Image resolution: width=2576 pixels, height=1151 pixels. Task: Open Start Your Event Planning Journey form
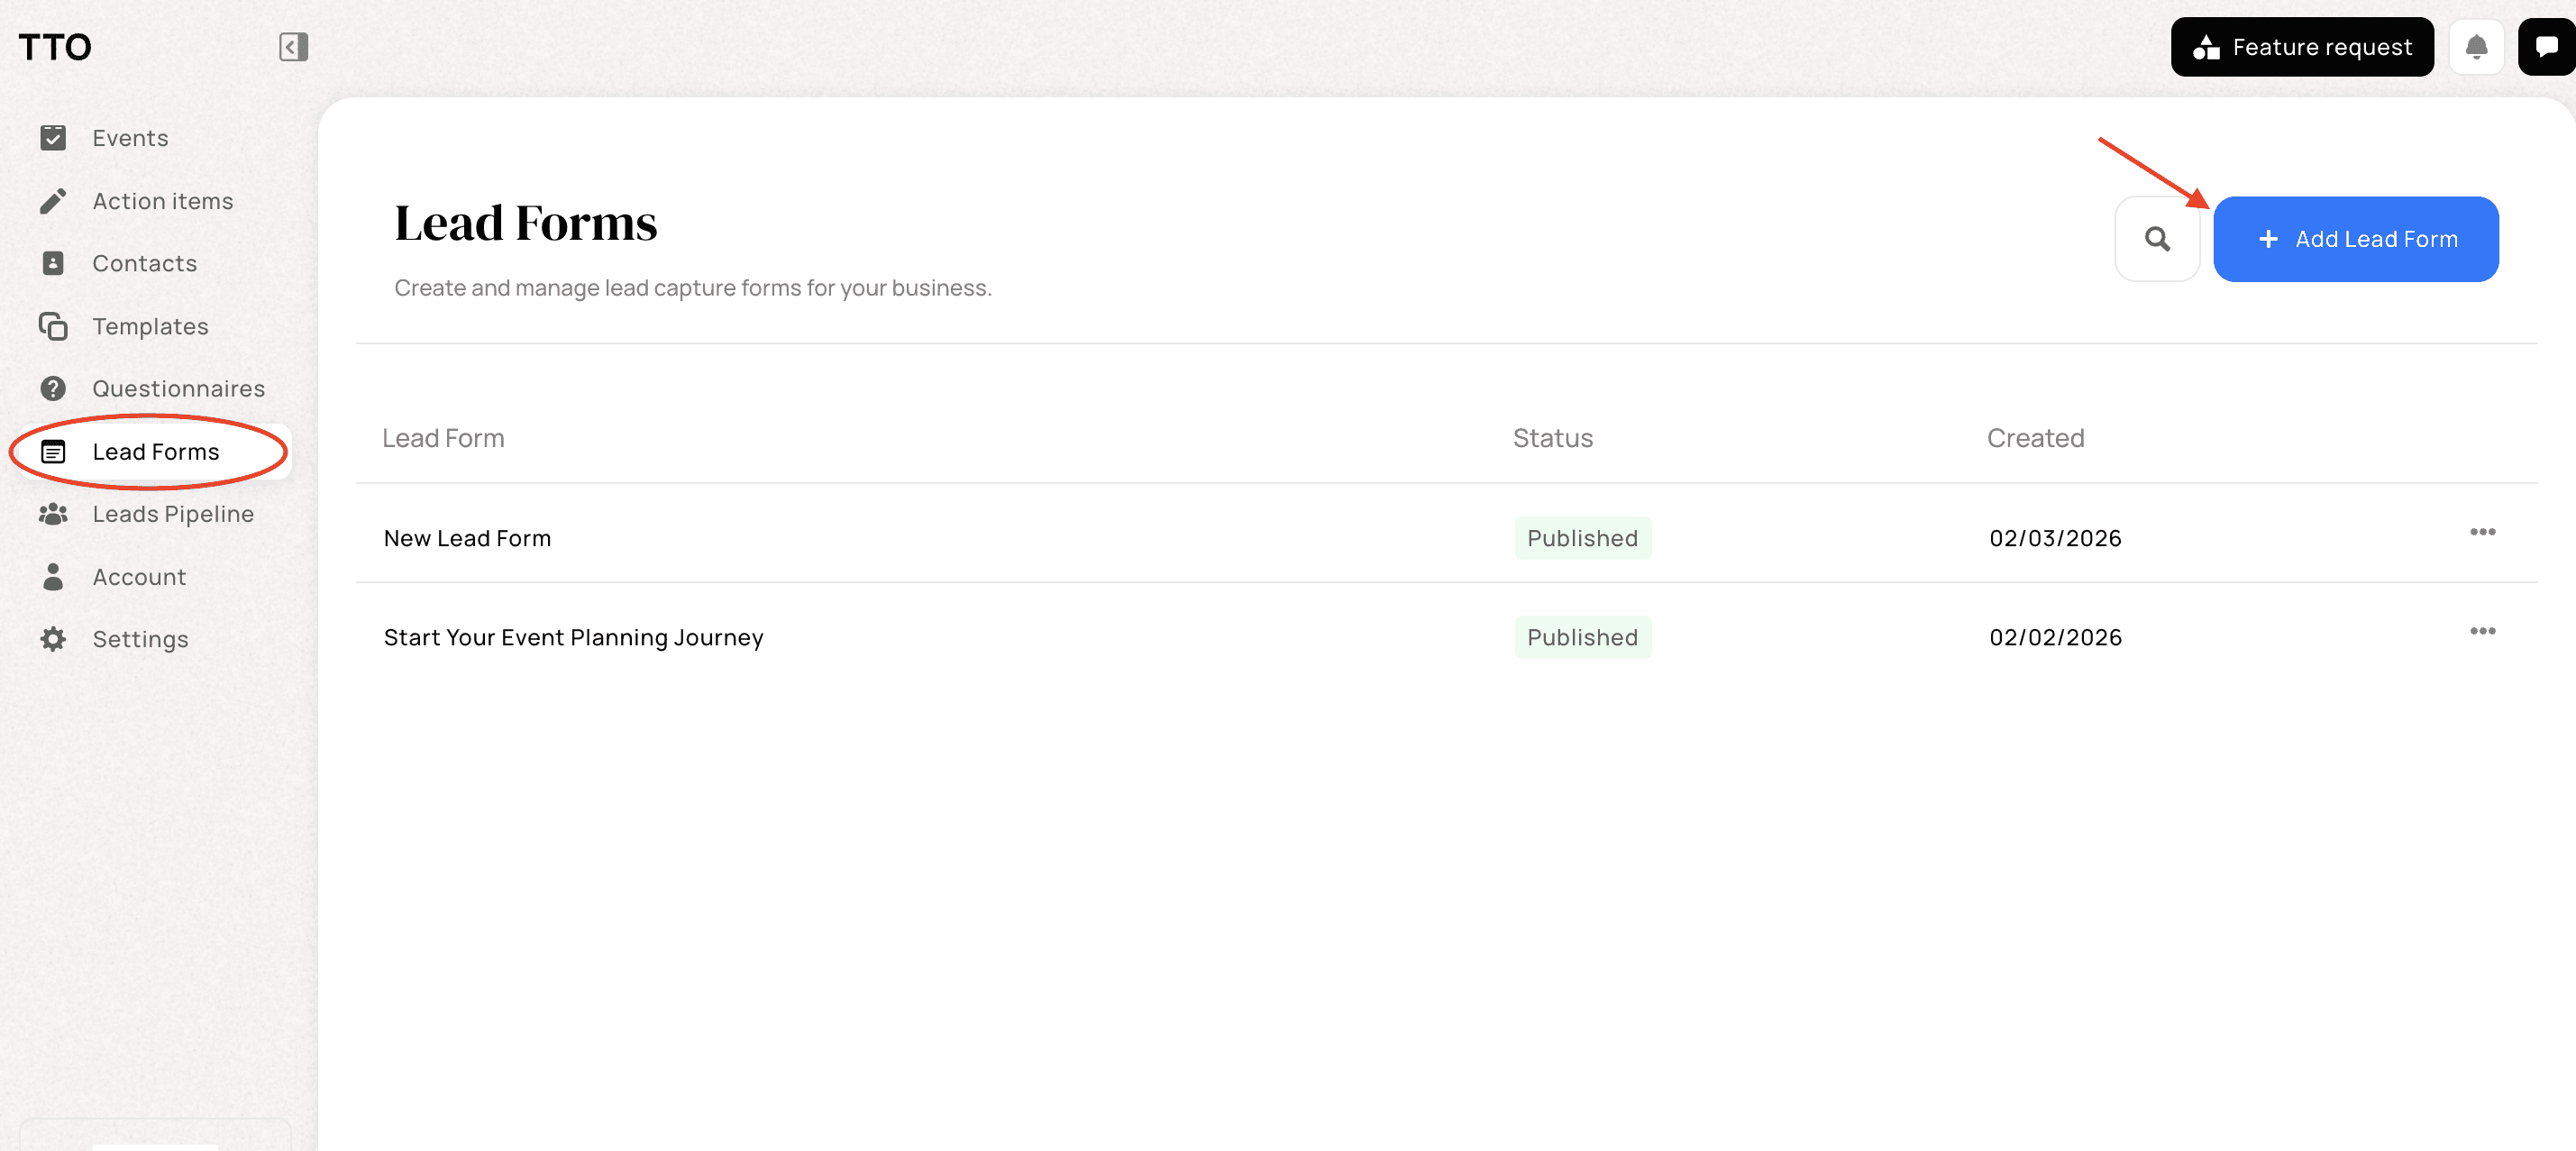click(573, 637)
